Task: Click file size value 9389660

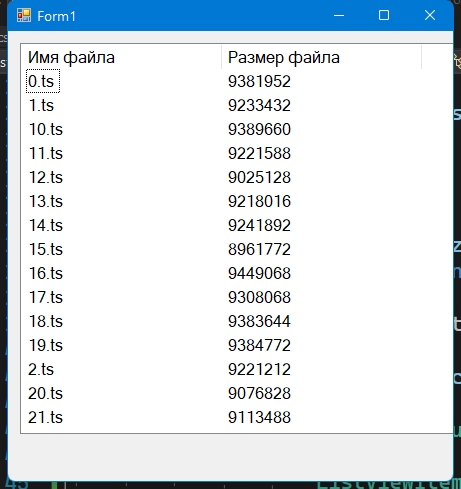Action: [259, 129]
